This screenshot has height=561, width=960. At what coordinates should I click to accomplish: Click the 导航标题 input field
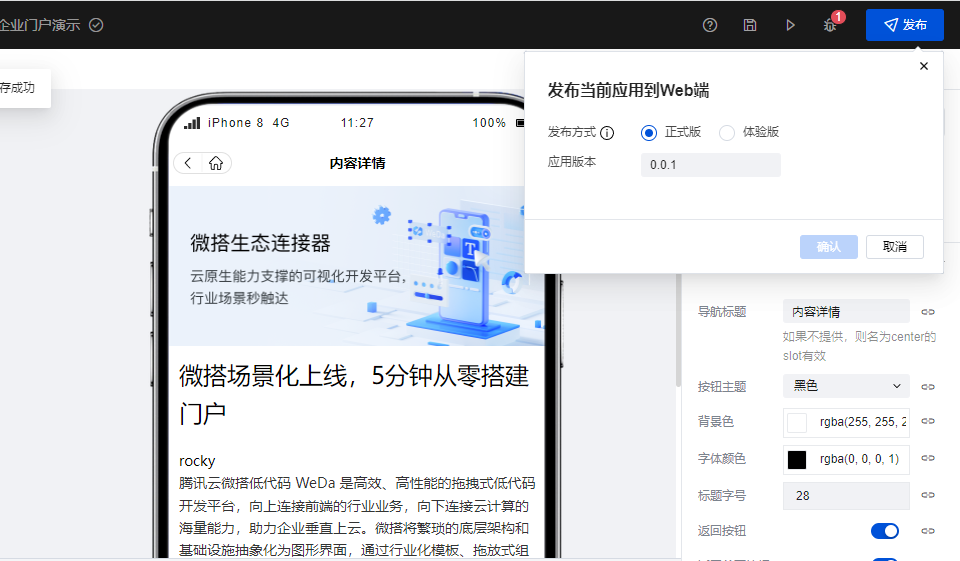coord(846,312)
